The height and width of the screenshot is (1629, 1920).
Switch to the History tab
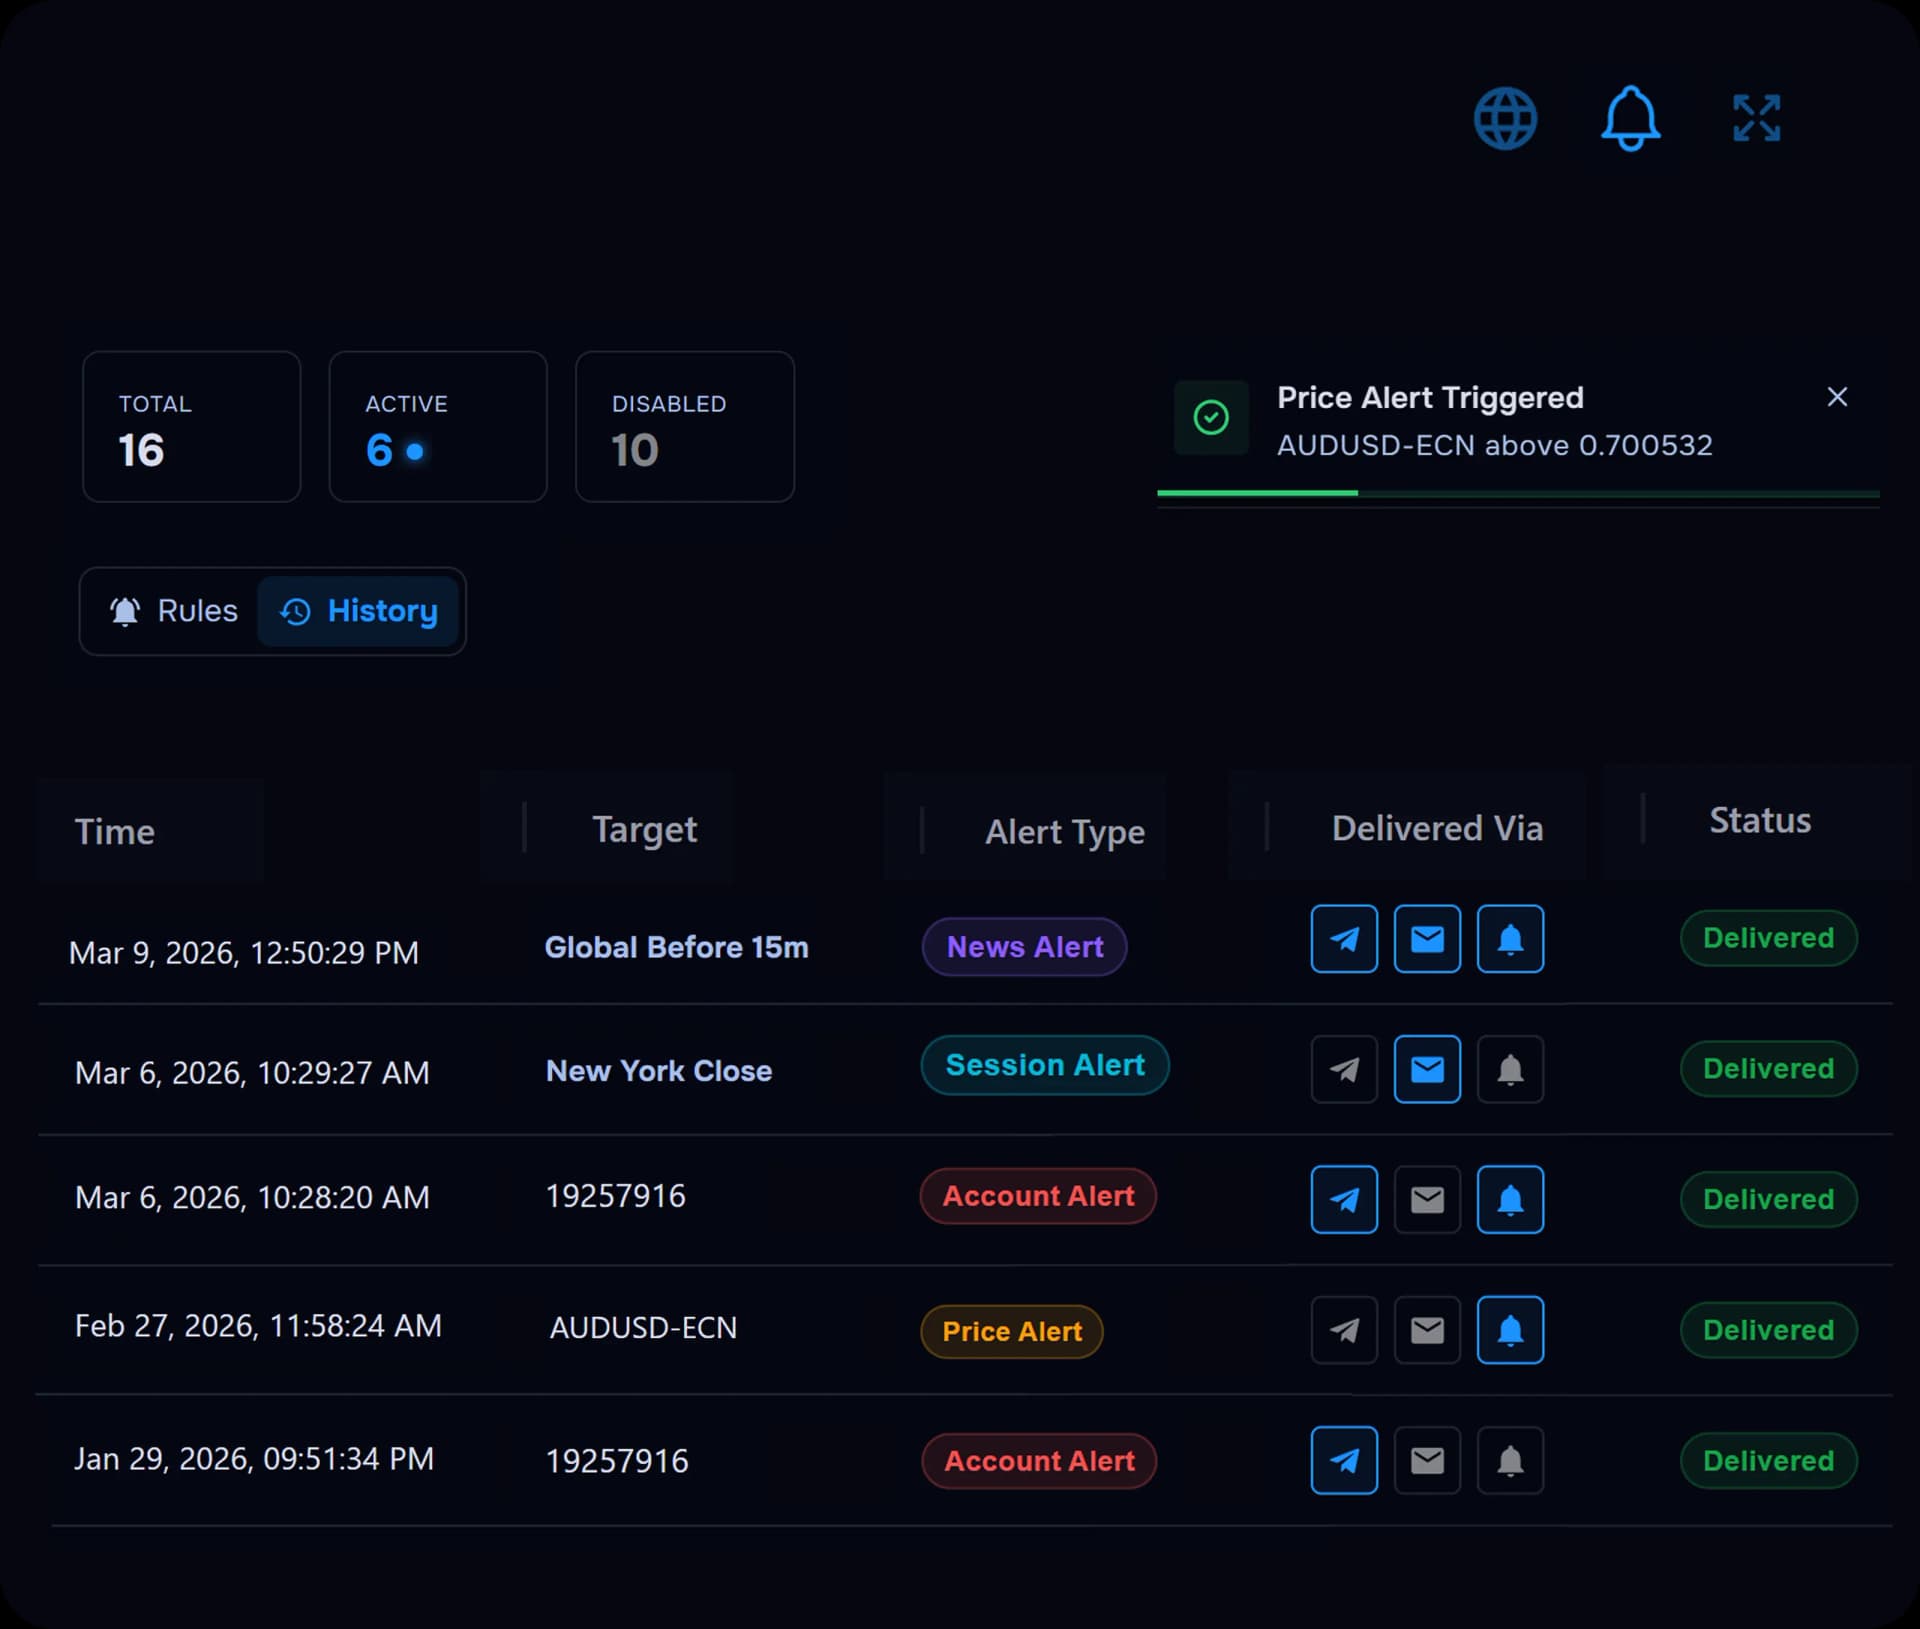click(x=359, y=611)
